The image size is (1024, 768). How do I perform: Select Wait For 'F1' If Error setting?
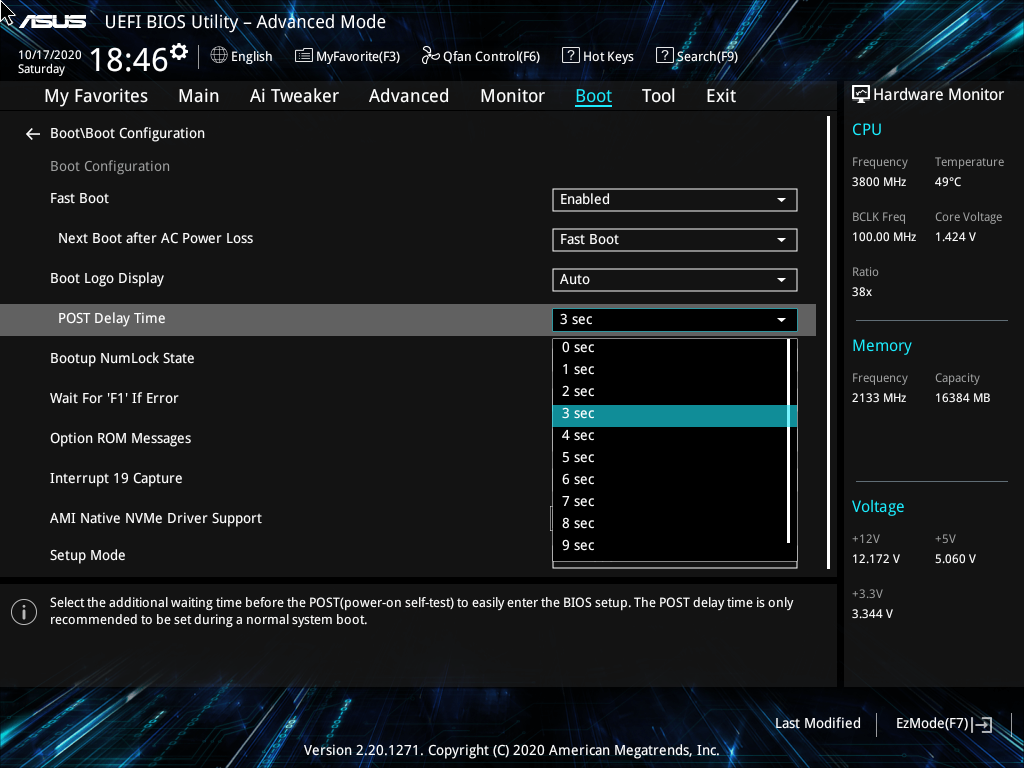pyautogui.click(x=114, y=398)
